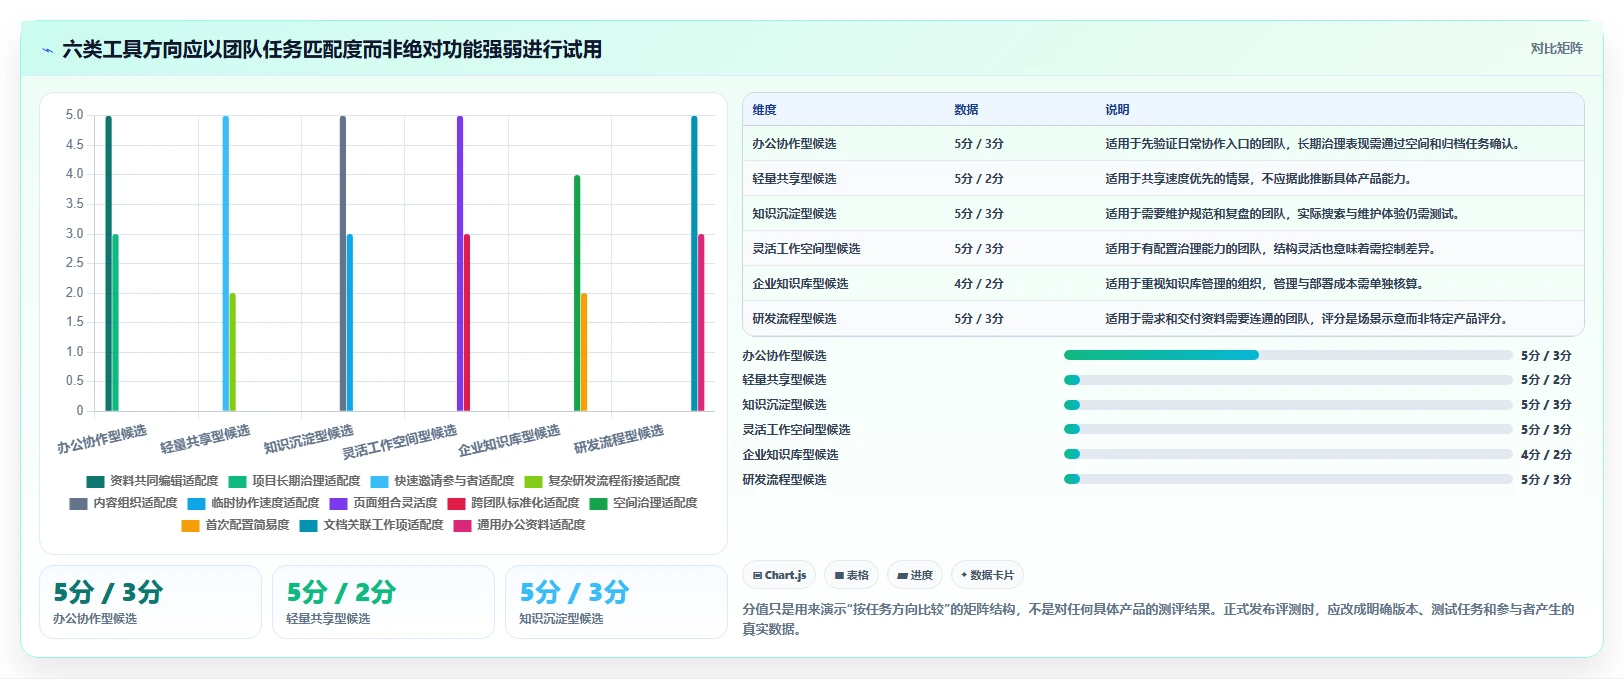The width and height of the screenshot is (1624, 679).
Task: Click 办公协作型候选 progress bar
Action: pos(1288,355)
